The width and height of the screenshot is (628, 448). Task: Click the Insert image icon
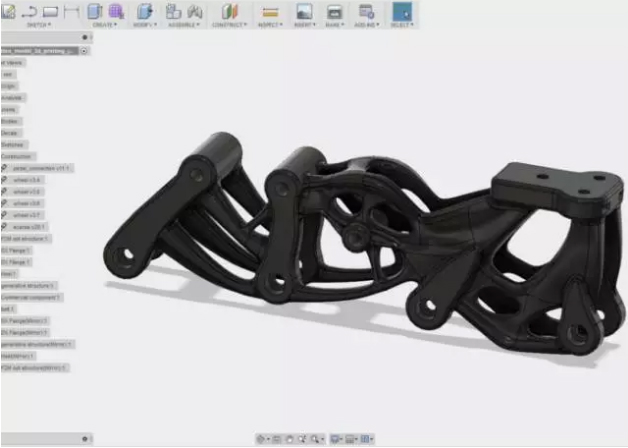pyautogui.click(x=304, y=11)
